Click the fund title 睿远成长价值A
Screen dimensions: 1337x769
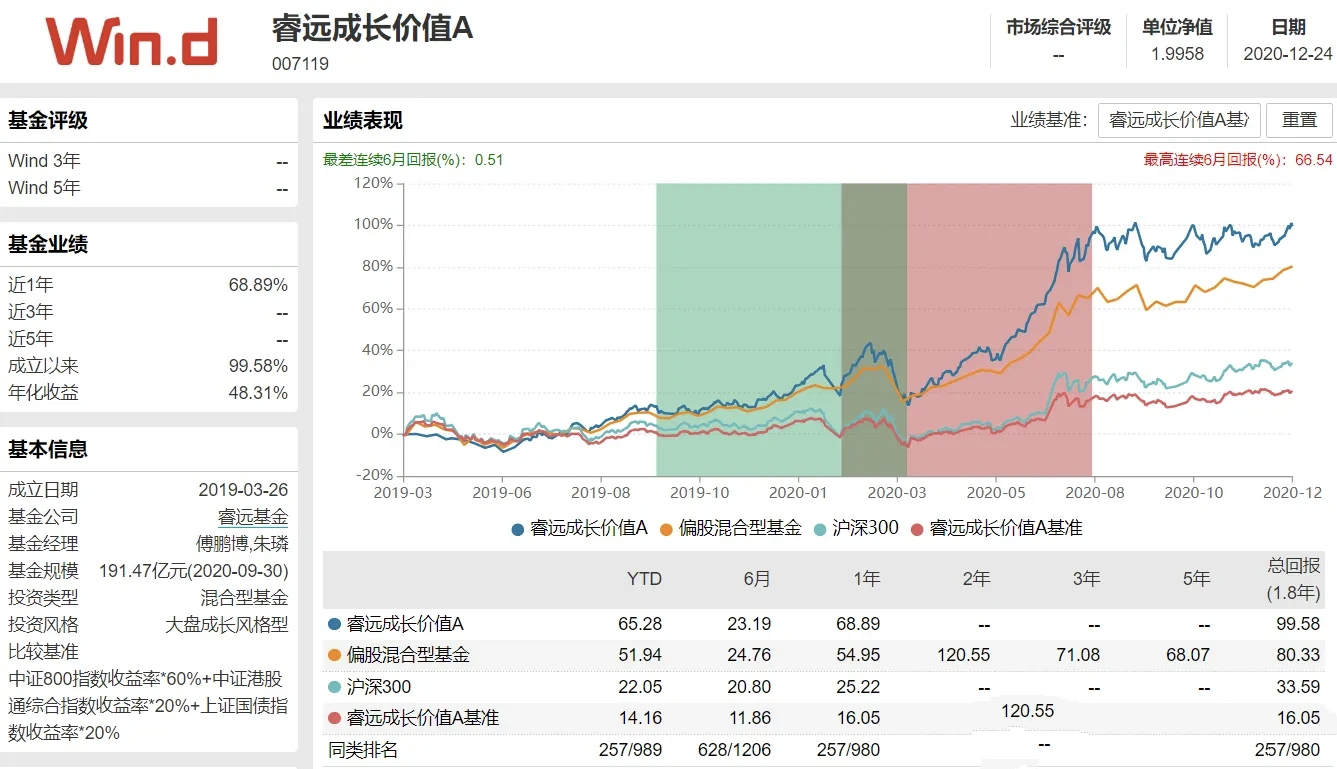(x=372, y=28)
